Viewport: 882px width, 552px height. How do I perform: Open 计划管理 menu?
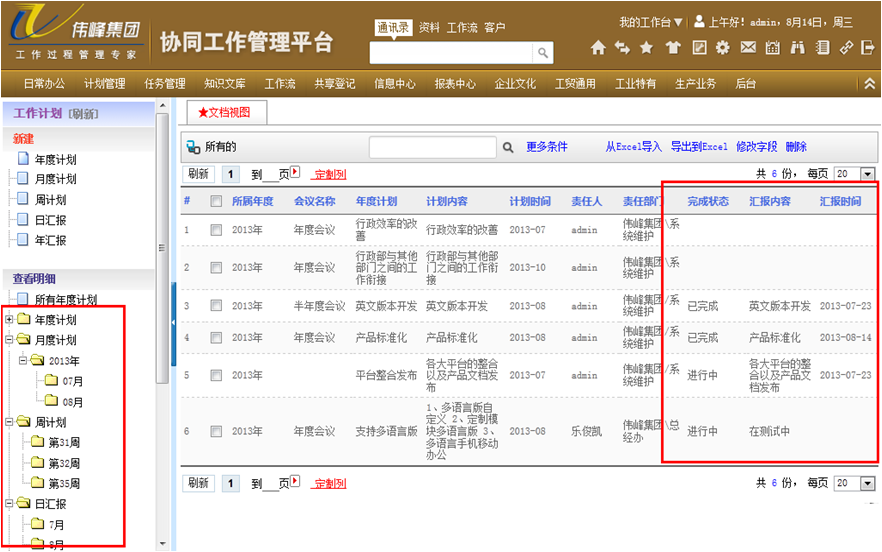[x=104, y=84]
